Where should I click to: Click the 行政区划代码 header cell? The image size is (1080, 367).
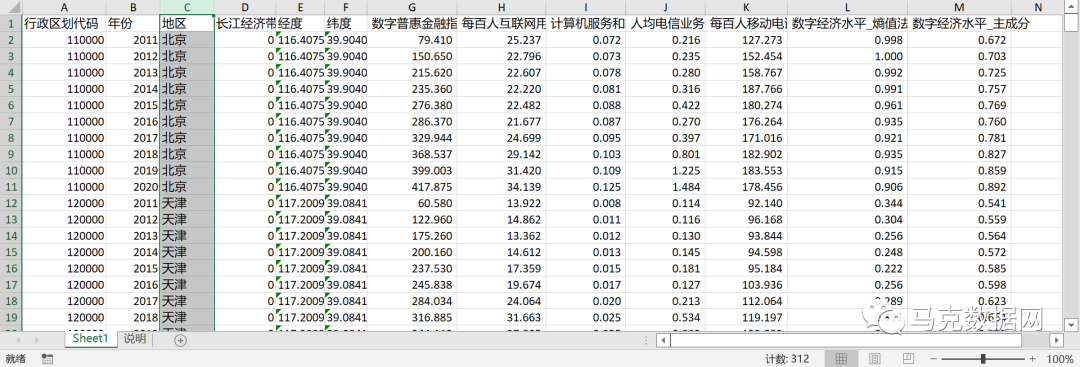(x=64, y=23)
